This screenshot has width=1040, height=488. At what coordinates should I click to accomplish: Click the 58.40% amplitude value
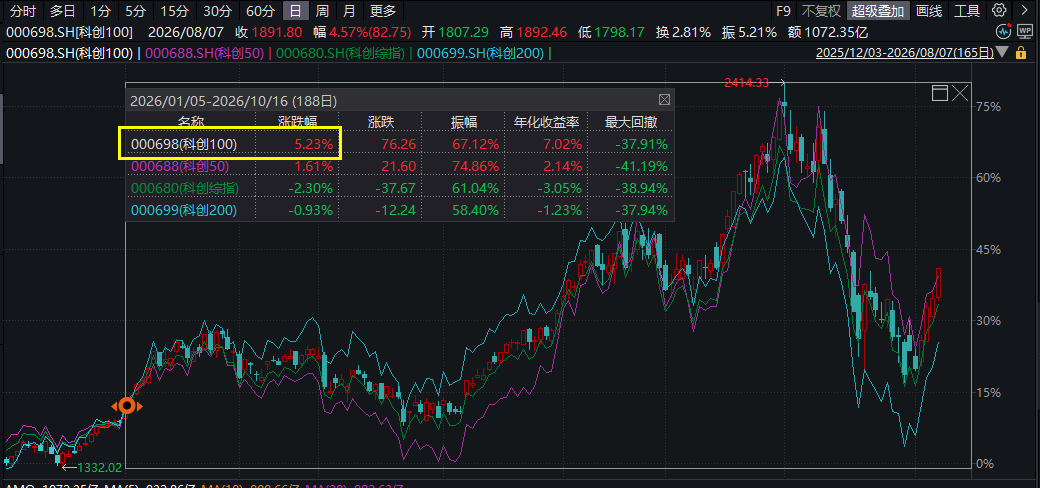point(474,210)
